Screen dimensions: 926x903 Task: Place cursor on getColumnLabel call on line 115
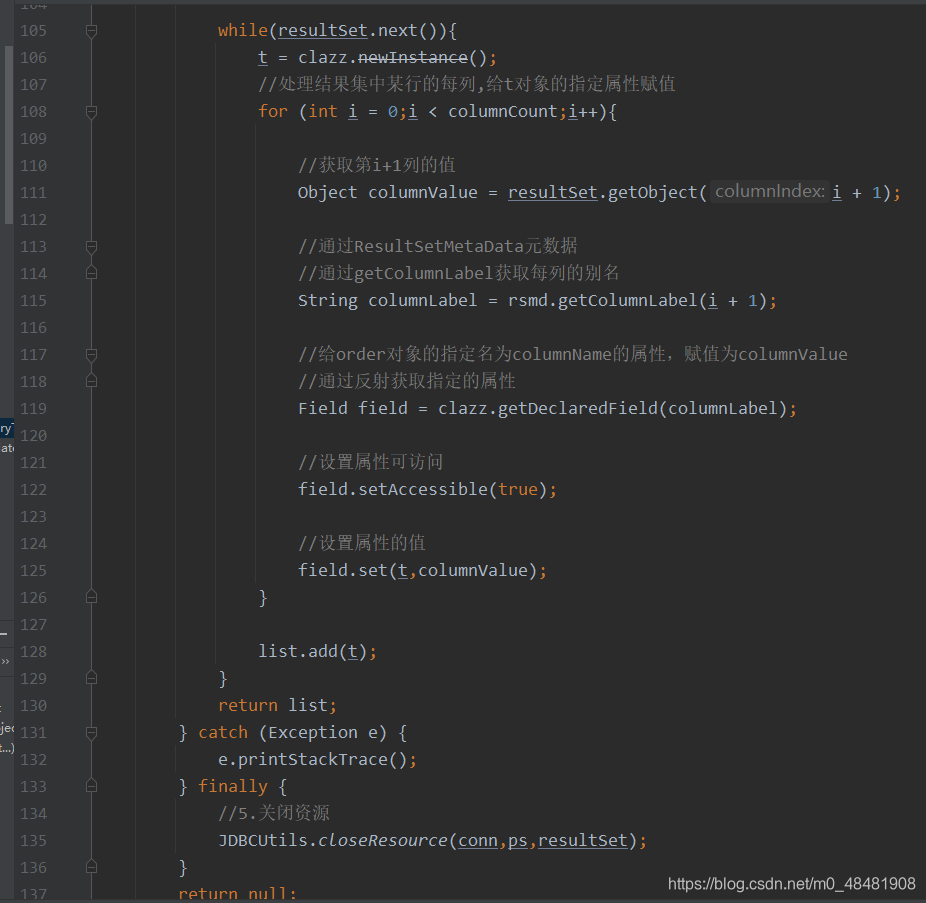point(628,301)
